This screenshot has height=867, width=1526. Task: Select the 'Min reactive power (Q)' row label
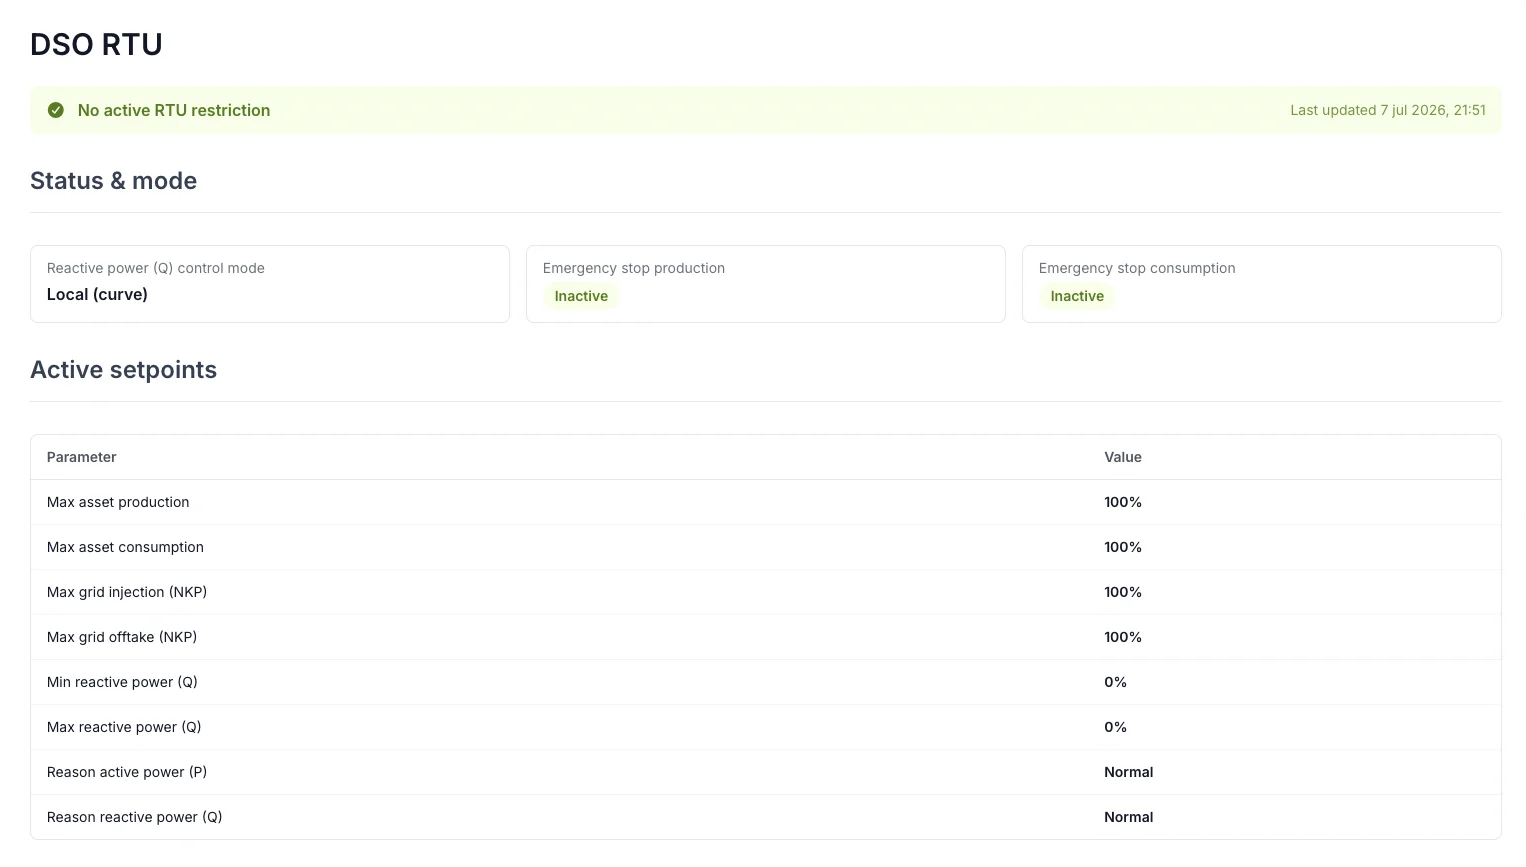(122, 682)
